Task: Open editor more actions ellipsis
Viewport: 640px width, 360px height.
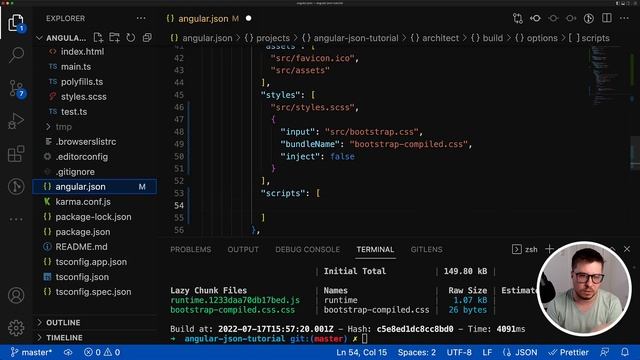Action: point(624,18)
